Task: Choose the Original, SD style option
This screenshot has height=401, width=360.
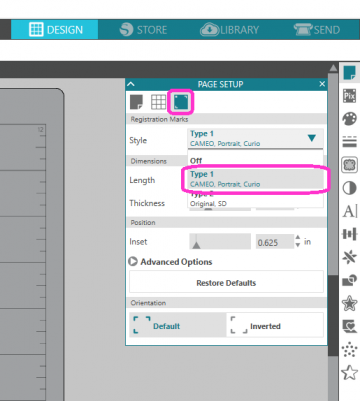Action: coord(255,199)
